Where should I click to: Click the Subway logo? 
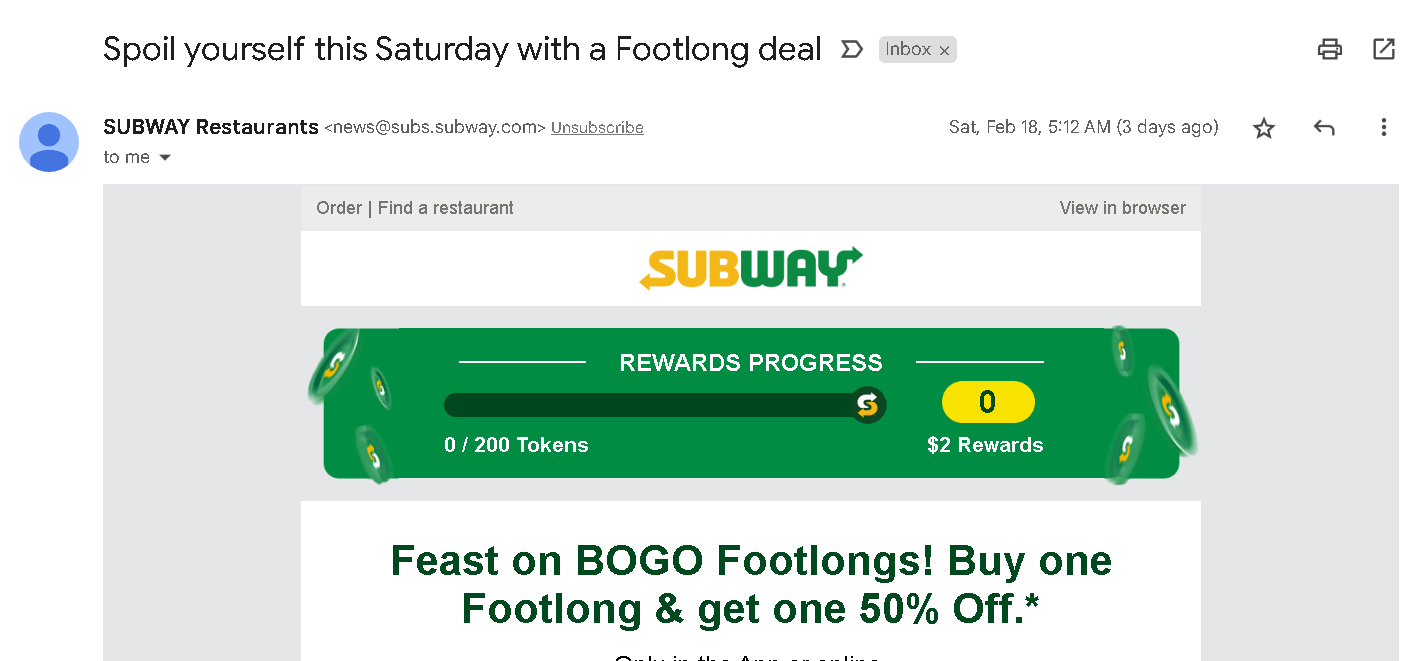tap(751, 268)
